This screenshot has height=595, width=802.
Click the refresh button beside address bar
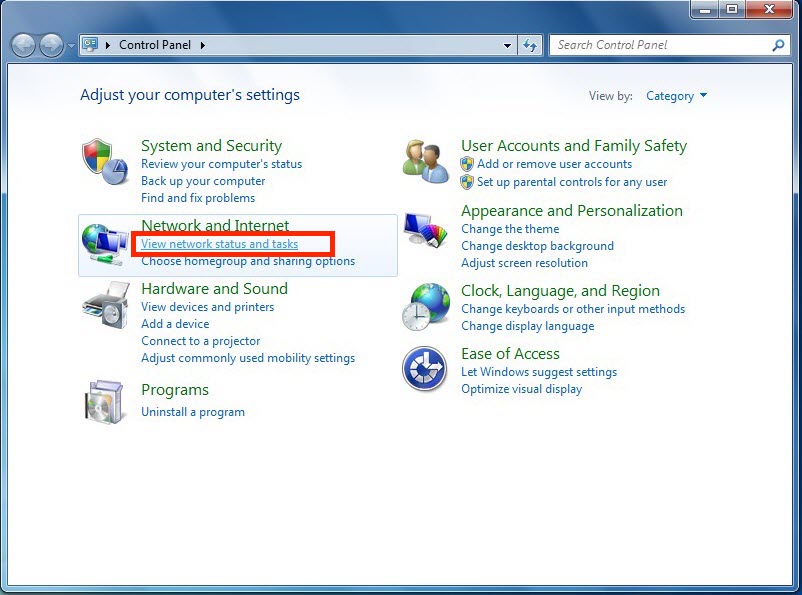click(530, 45)
